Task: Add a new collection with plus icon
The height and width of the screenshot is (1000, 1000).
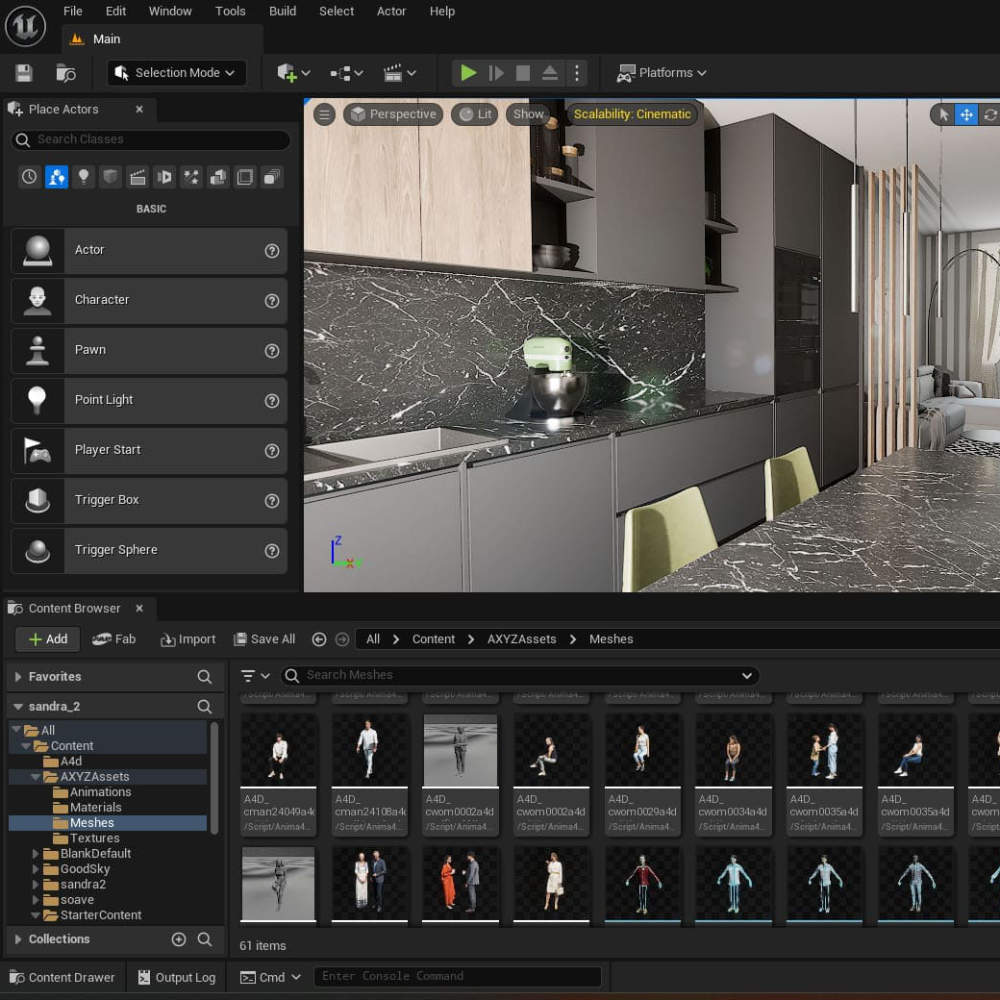Action: (x=179, y=939)
